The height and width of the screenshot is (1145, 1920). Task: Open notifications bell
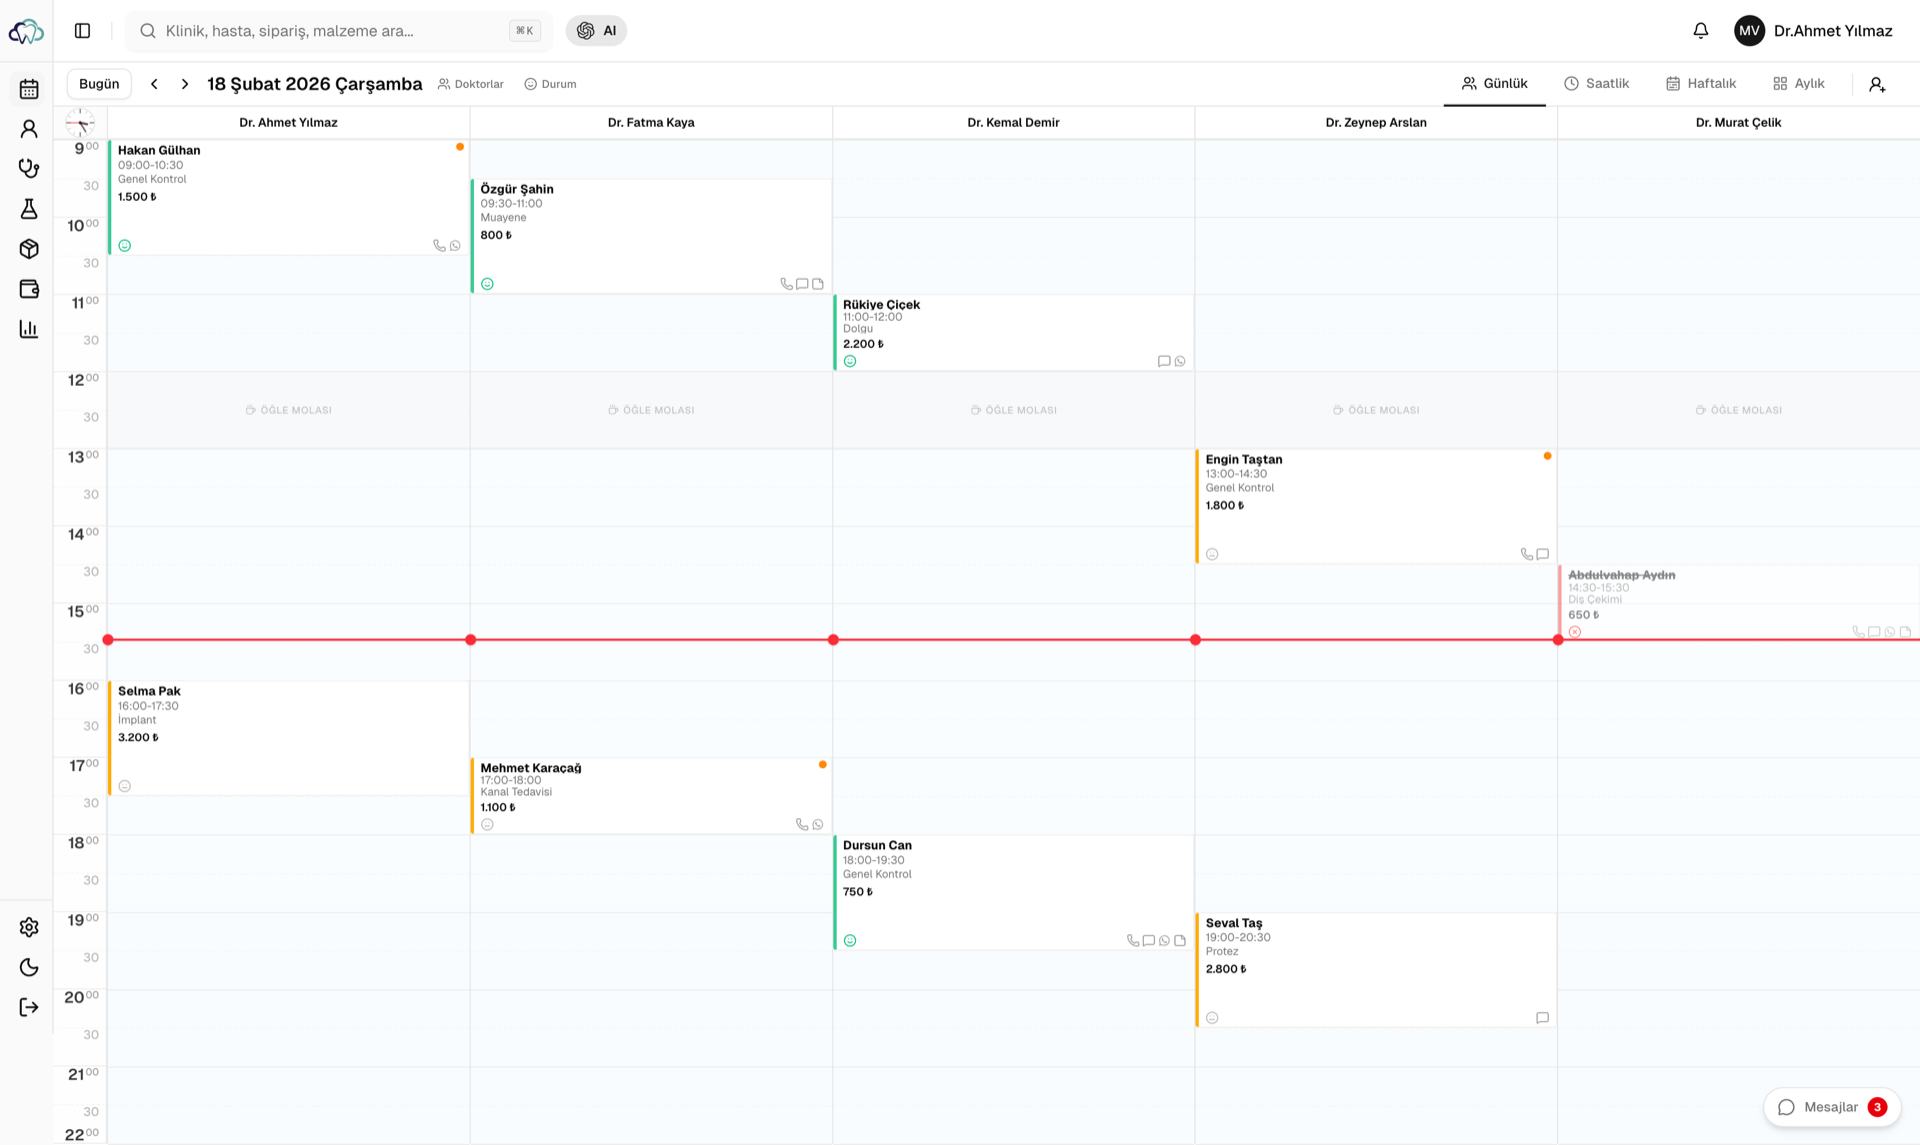click(x=1700, y=31)
